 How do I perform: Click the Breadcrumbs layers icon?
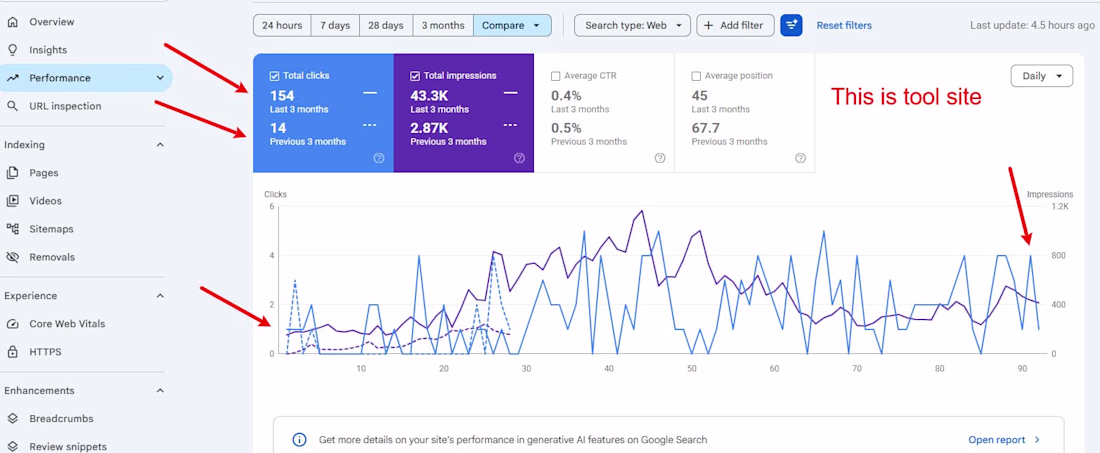pos(12,418)
